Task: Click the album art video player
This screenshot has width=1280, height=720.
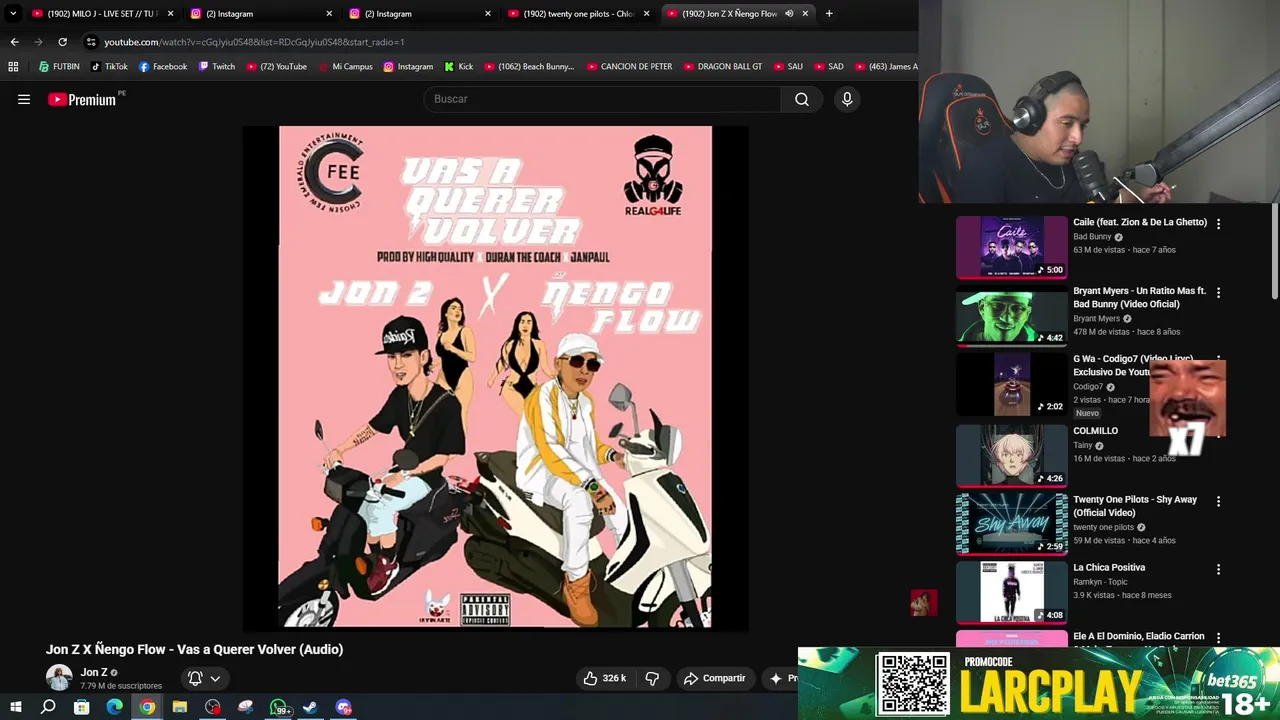Action: [x=495, y=378]
